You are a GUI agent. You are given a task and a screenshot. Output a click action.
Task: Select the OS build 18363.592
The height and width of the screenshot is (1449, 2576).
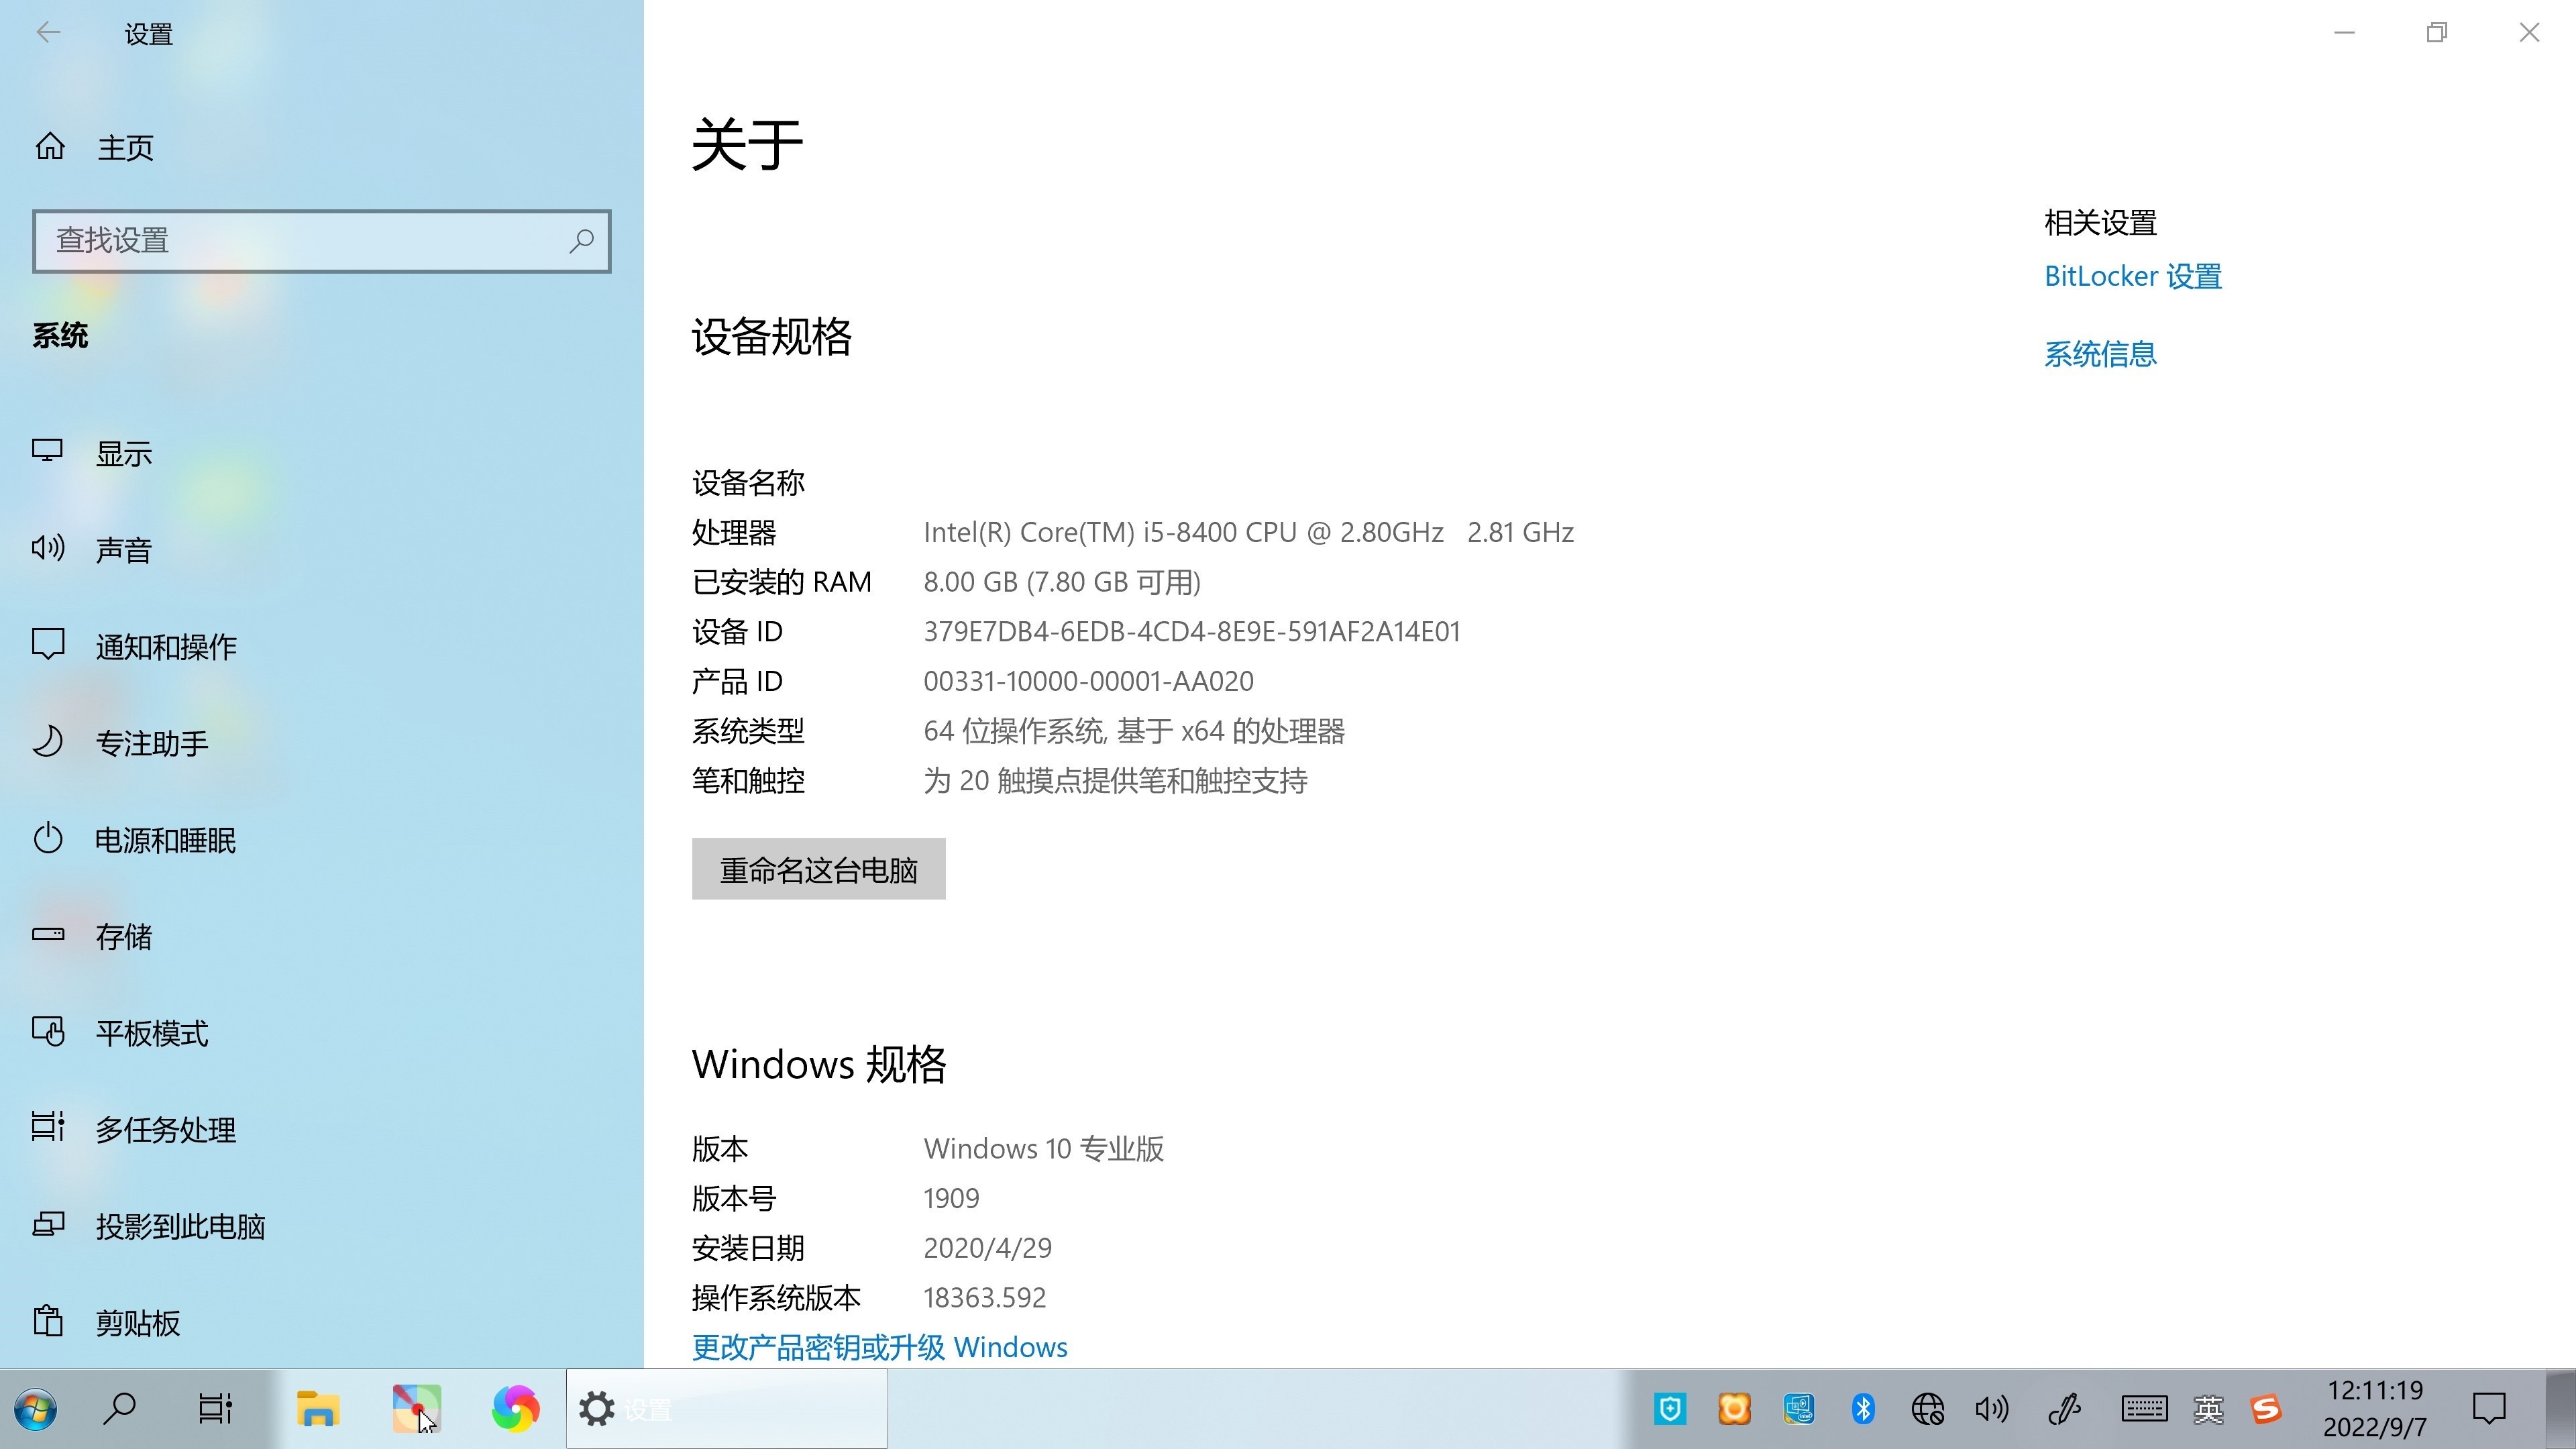tap(984, 1298)
